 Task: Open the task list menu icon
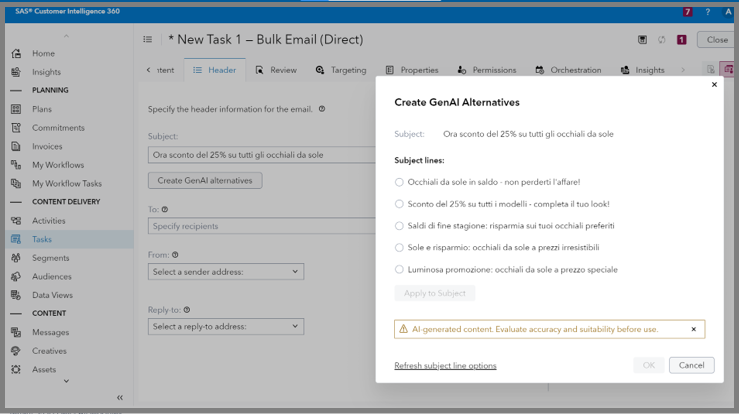(x=148, y=40)
